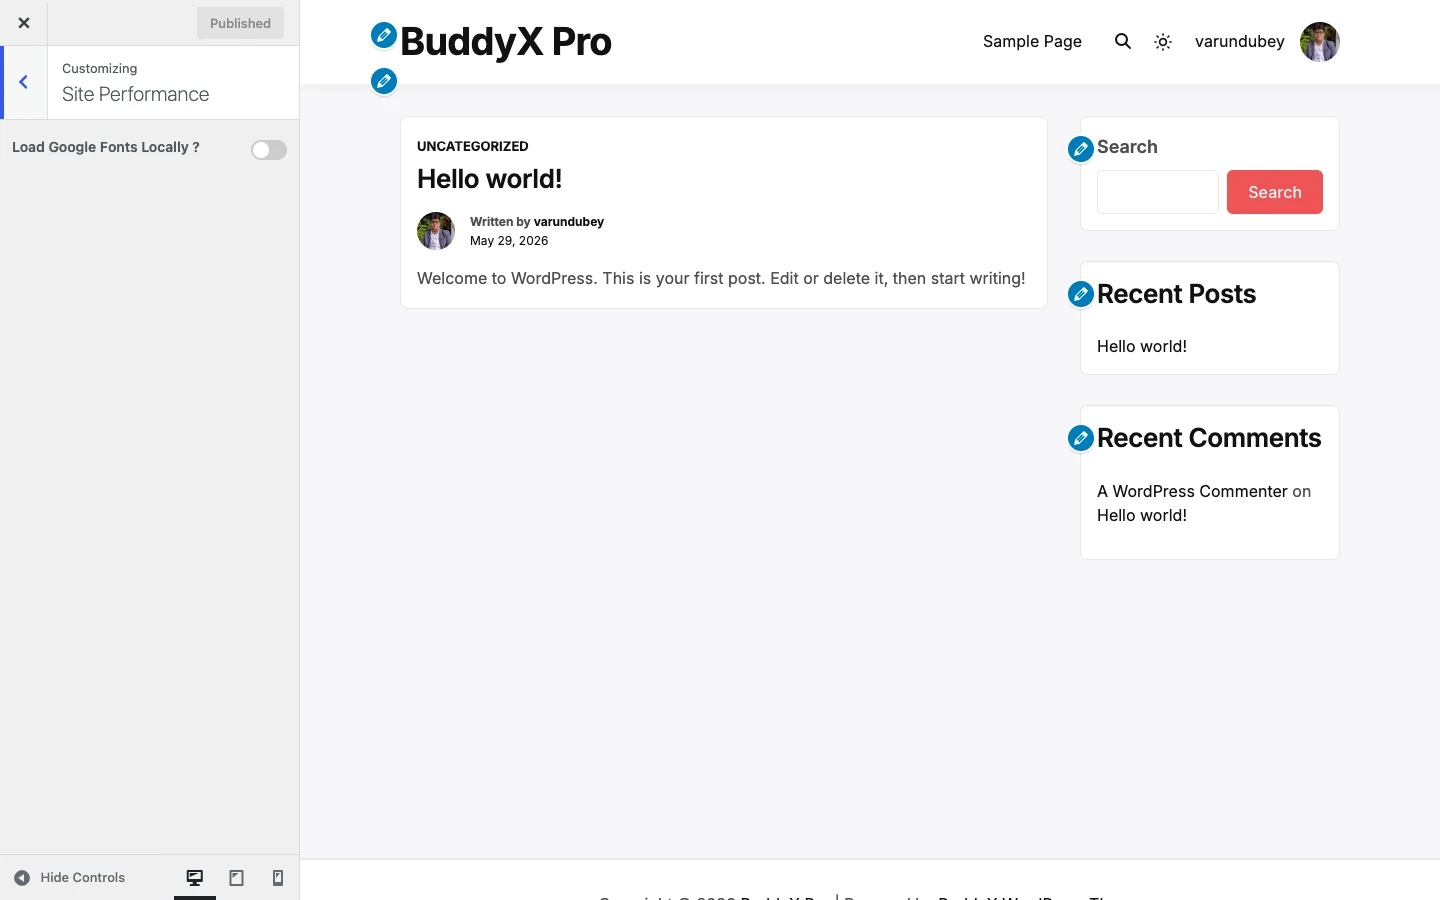The image size is (1440, 900).
Task: Edit Recent Comments widget via pencil icon
Action: click(x=1081, y=438)
